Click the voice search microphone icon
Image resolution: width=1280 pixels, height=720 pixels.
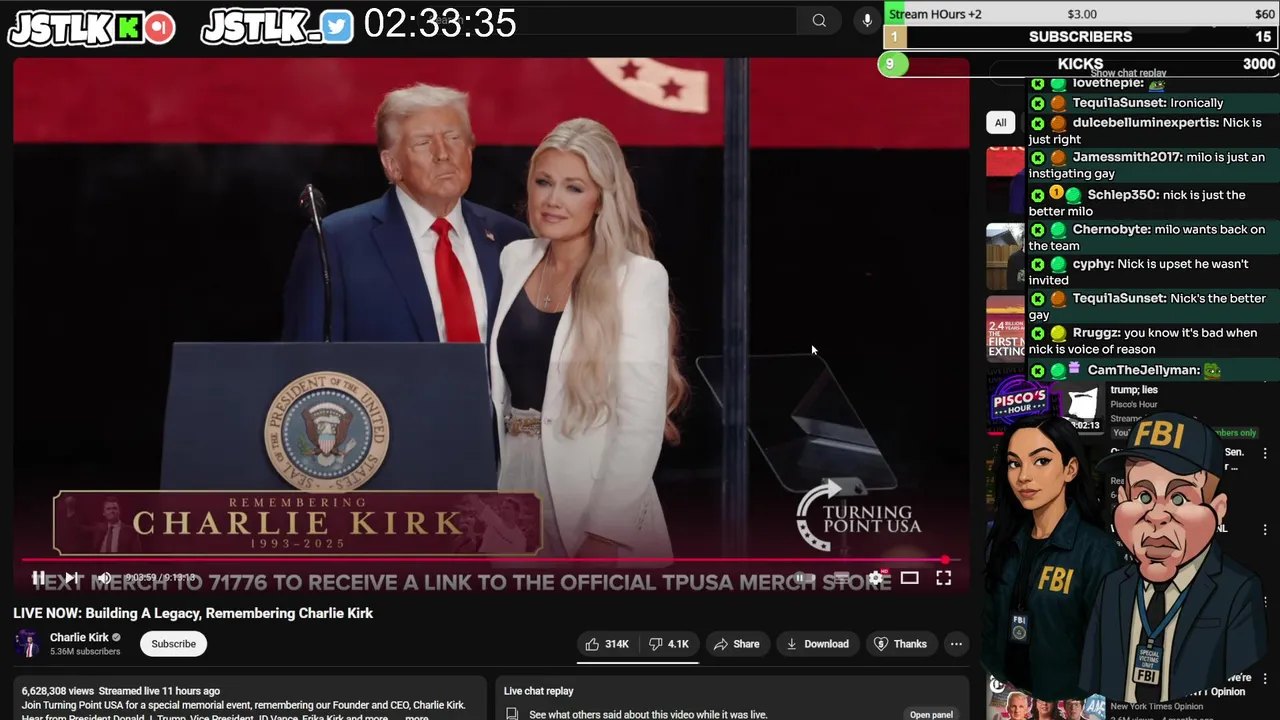(866, 20)
